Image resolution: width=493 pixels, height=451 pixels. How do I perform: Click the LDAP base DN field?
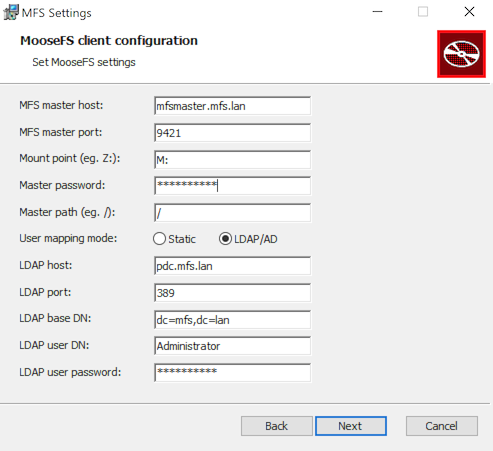(232, 320)
